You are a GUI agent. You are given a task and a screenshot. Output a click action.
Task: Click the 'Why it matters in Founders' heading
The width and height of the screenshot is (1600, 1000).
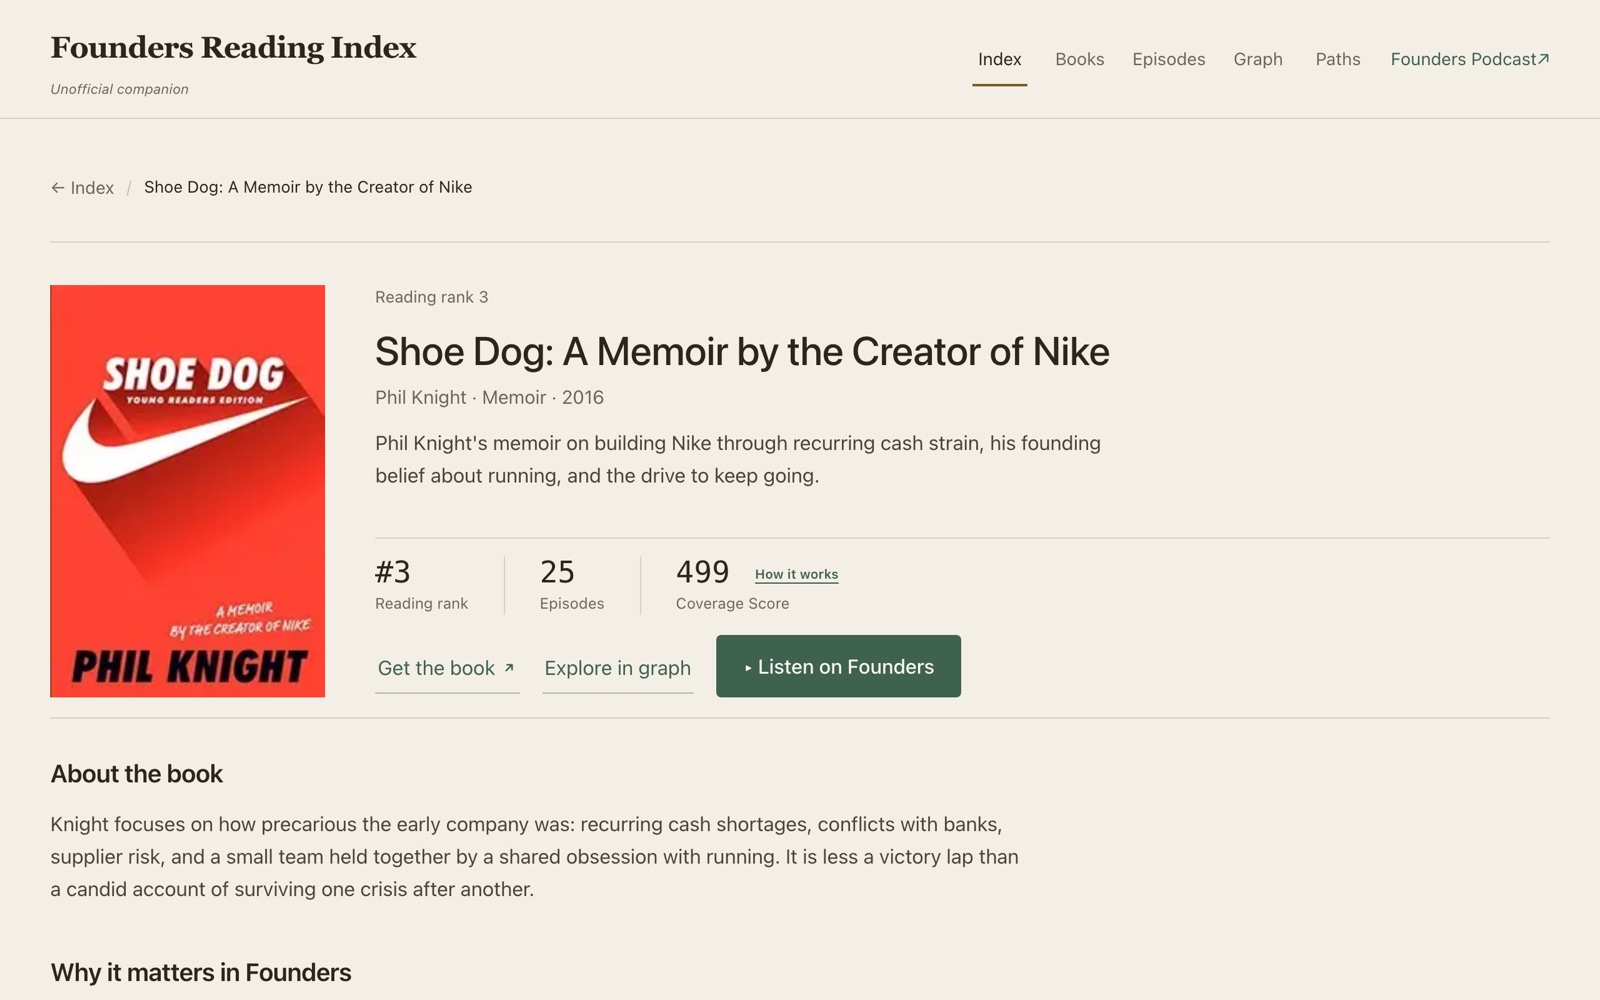[x=201, y=973]
